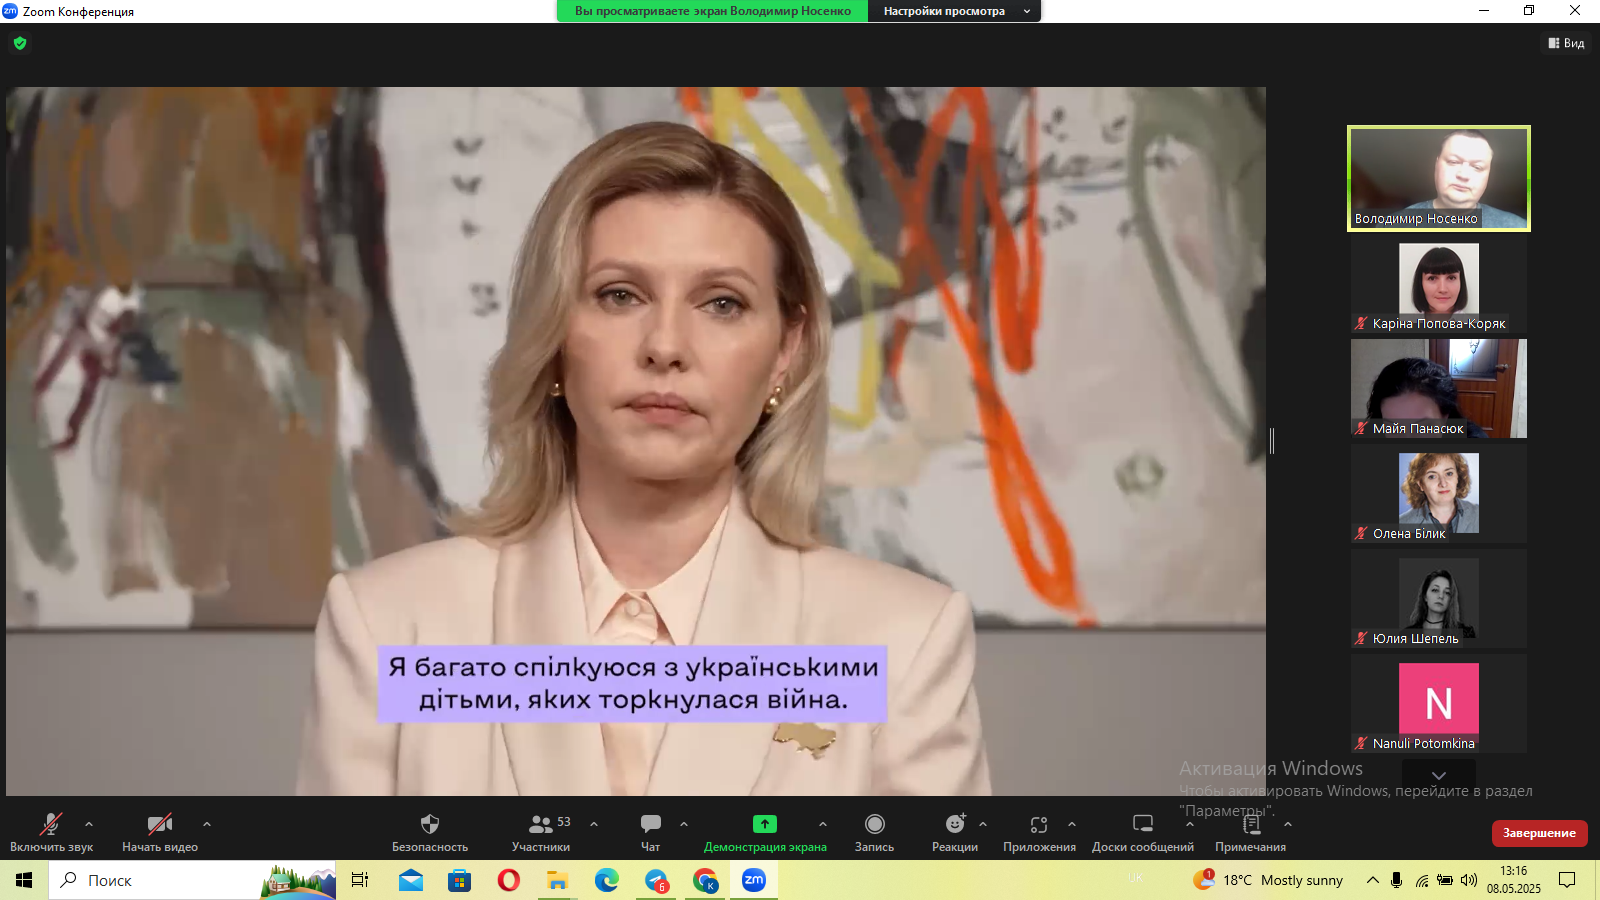Image resolution: width=1600 pixels, height=900 pixels.
Task: Open the Участники participants panel
Action: pyautogui.click(x=541, y=832)
